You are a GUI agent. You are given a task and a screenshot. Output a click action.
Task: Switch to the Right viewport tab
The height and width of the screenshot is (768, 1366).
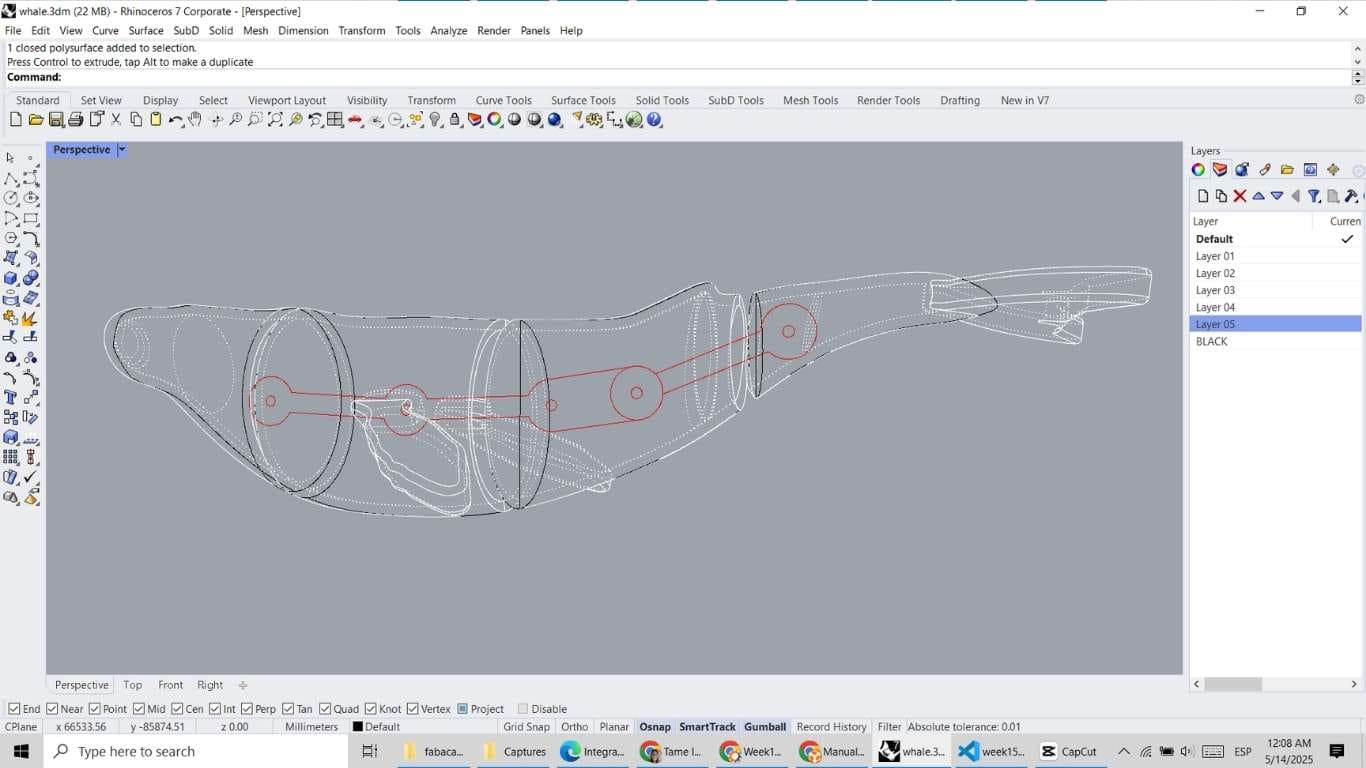(210, 685)
